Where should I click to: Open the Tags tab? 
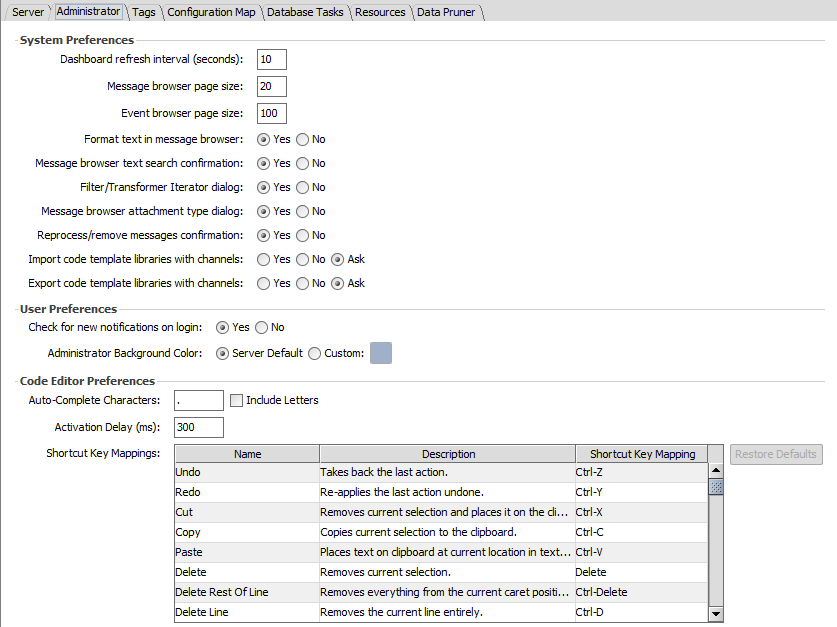144,12
